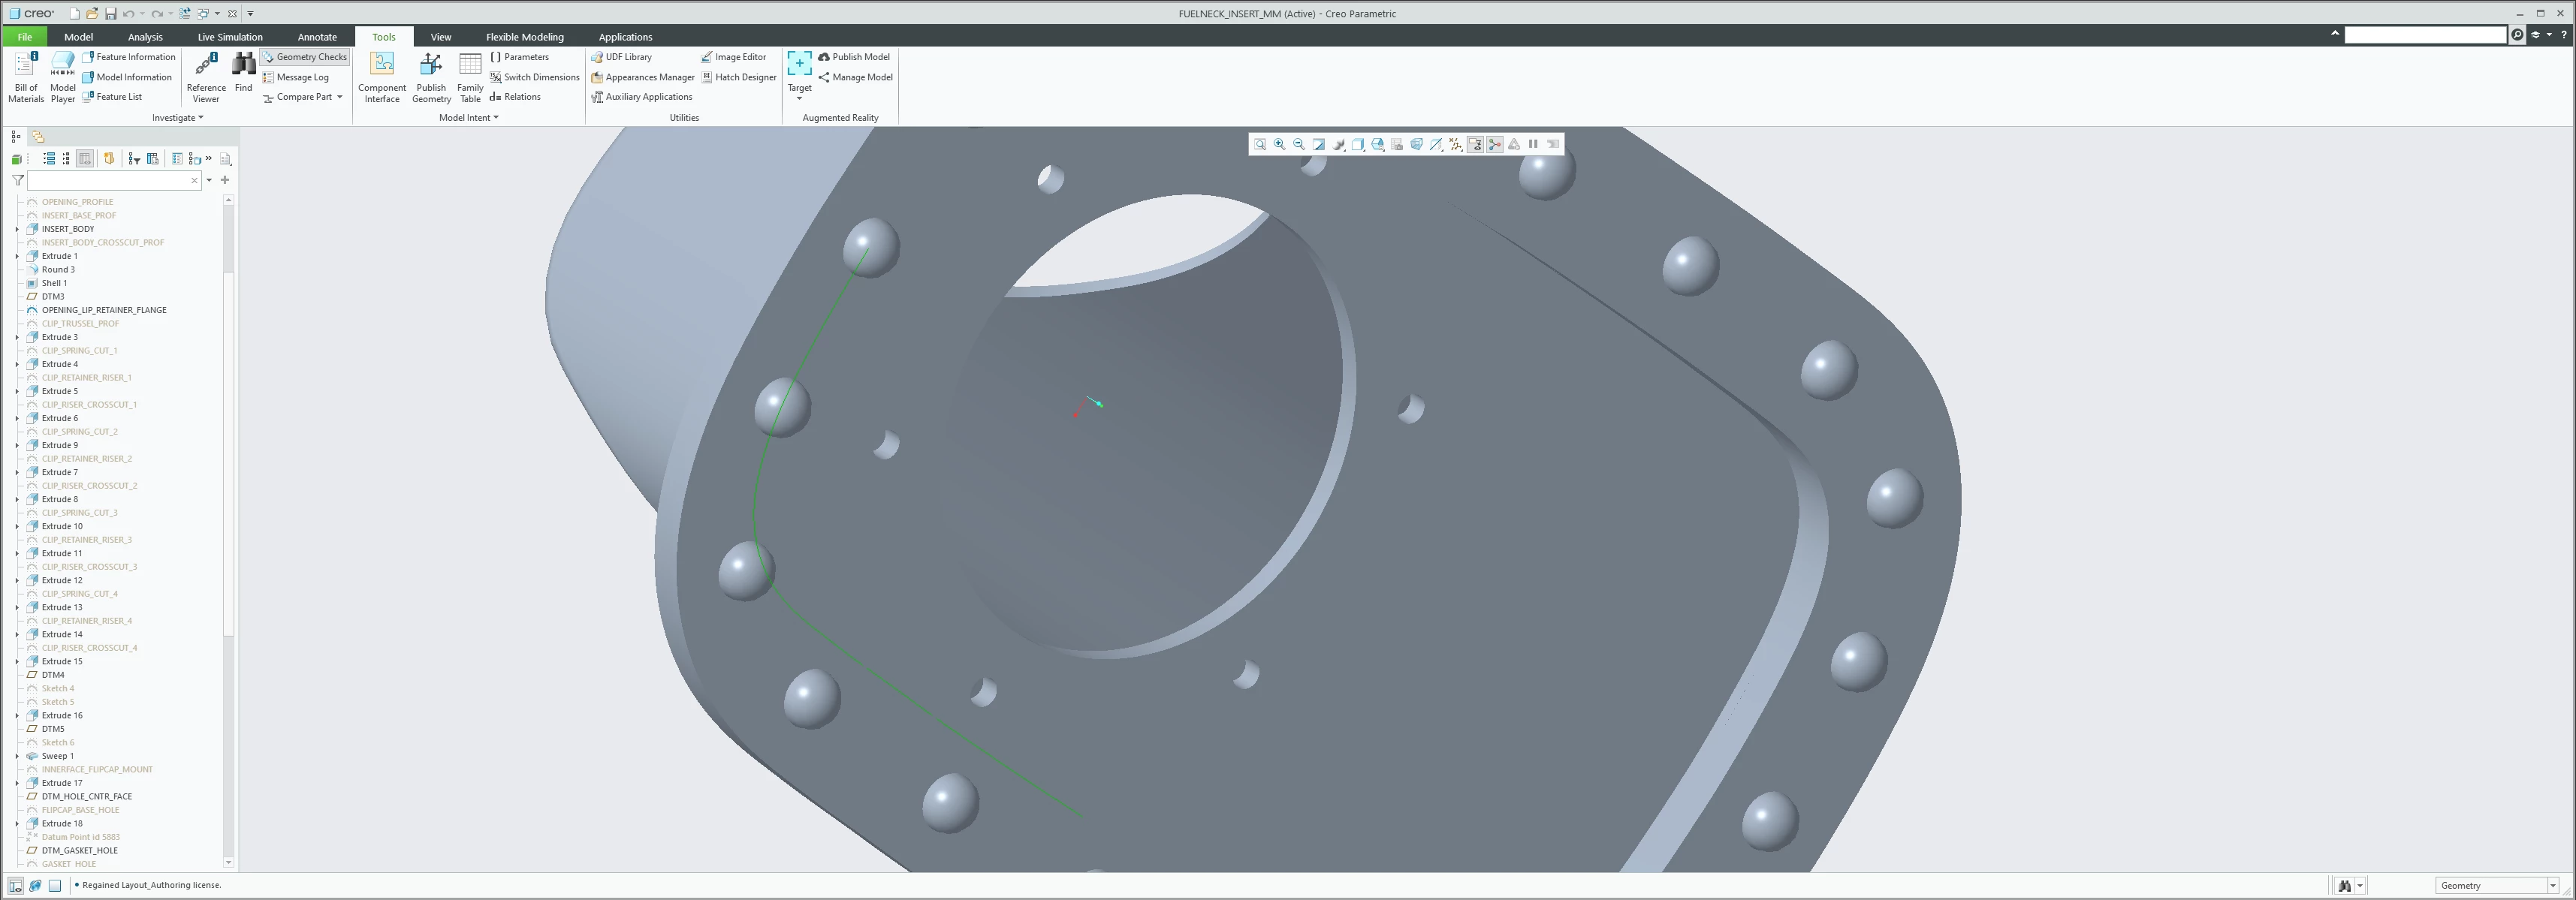Open the Family Table tool
Screen dimensions: 2576x900
click(x=470, y=76)
